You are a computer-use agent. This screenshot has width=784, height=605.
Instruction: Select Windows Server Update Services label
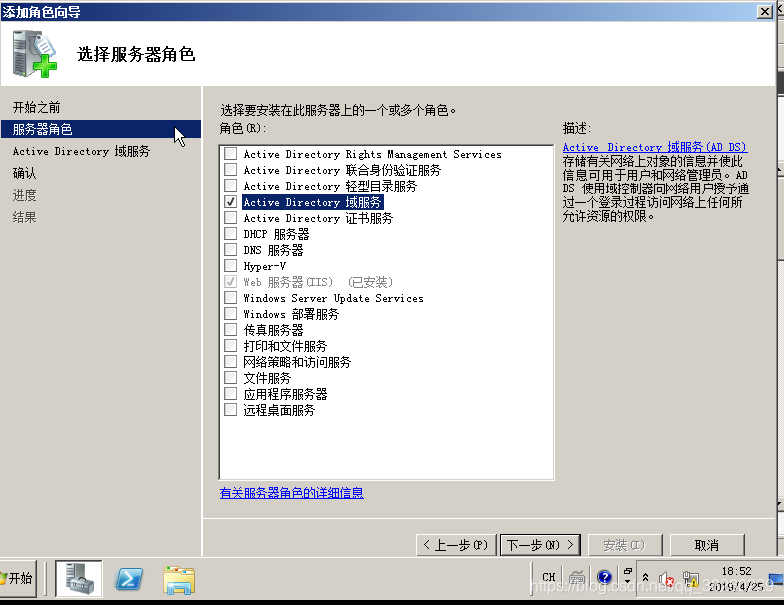point(334,298)
